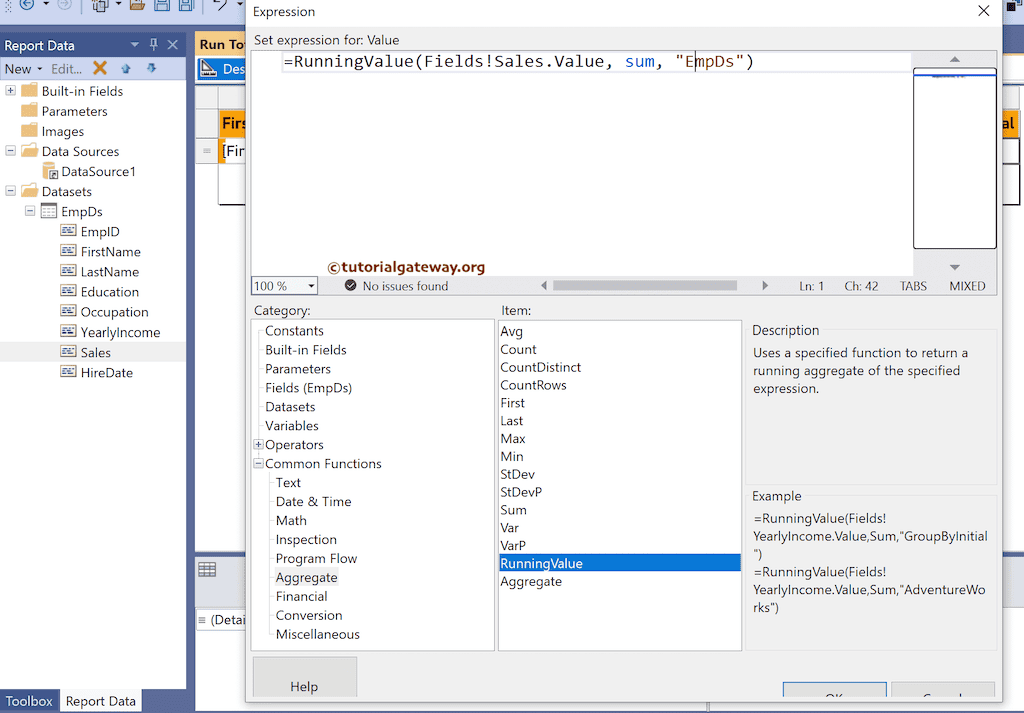Click inside the expression text editor
This screenshot has width=1024, height=713.
click(x=580, y=160)
